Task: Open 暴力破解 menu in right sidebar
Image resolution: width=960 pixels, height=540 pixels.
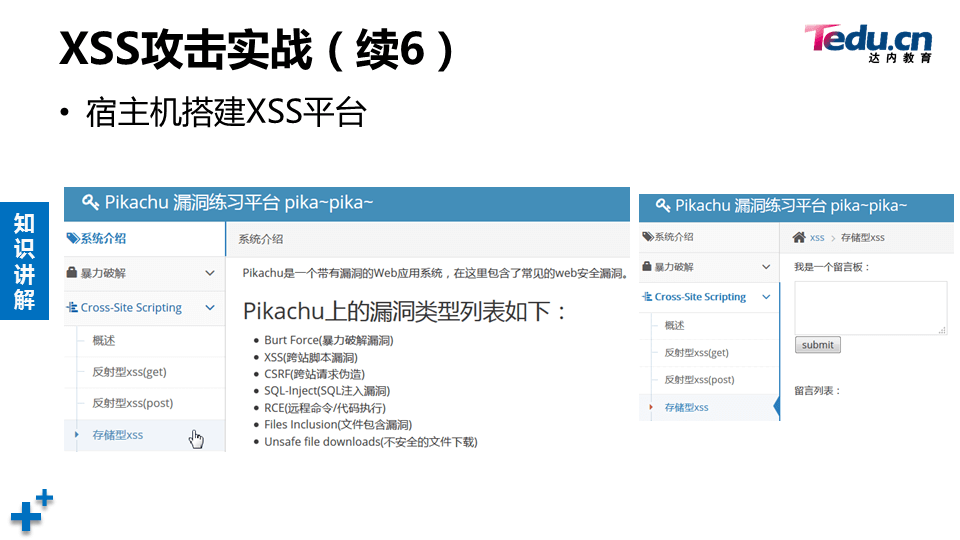Action: (709, 267)
